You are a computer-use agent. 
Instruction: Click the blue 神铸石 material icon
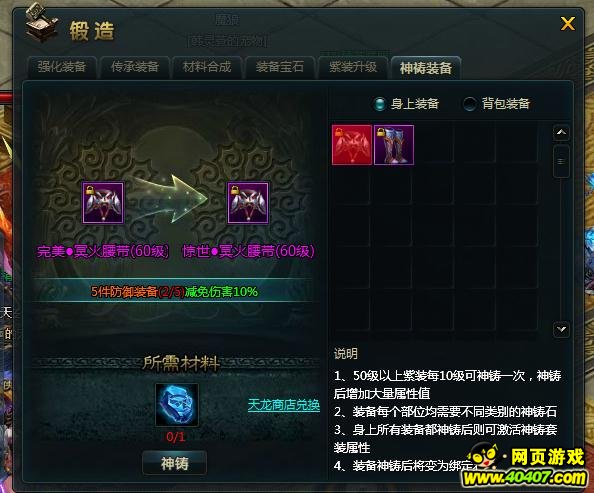pos(177,404)
